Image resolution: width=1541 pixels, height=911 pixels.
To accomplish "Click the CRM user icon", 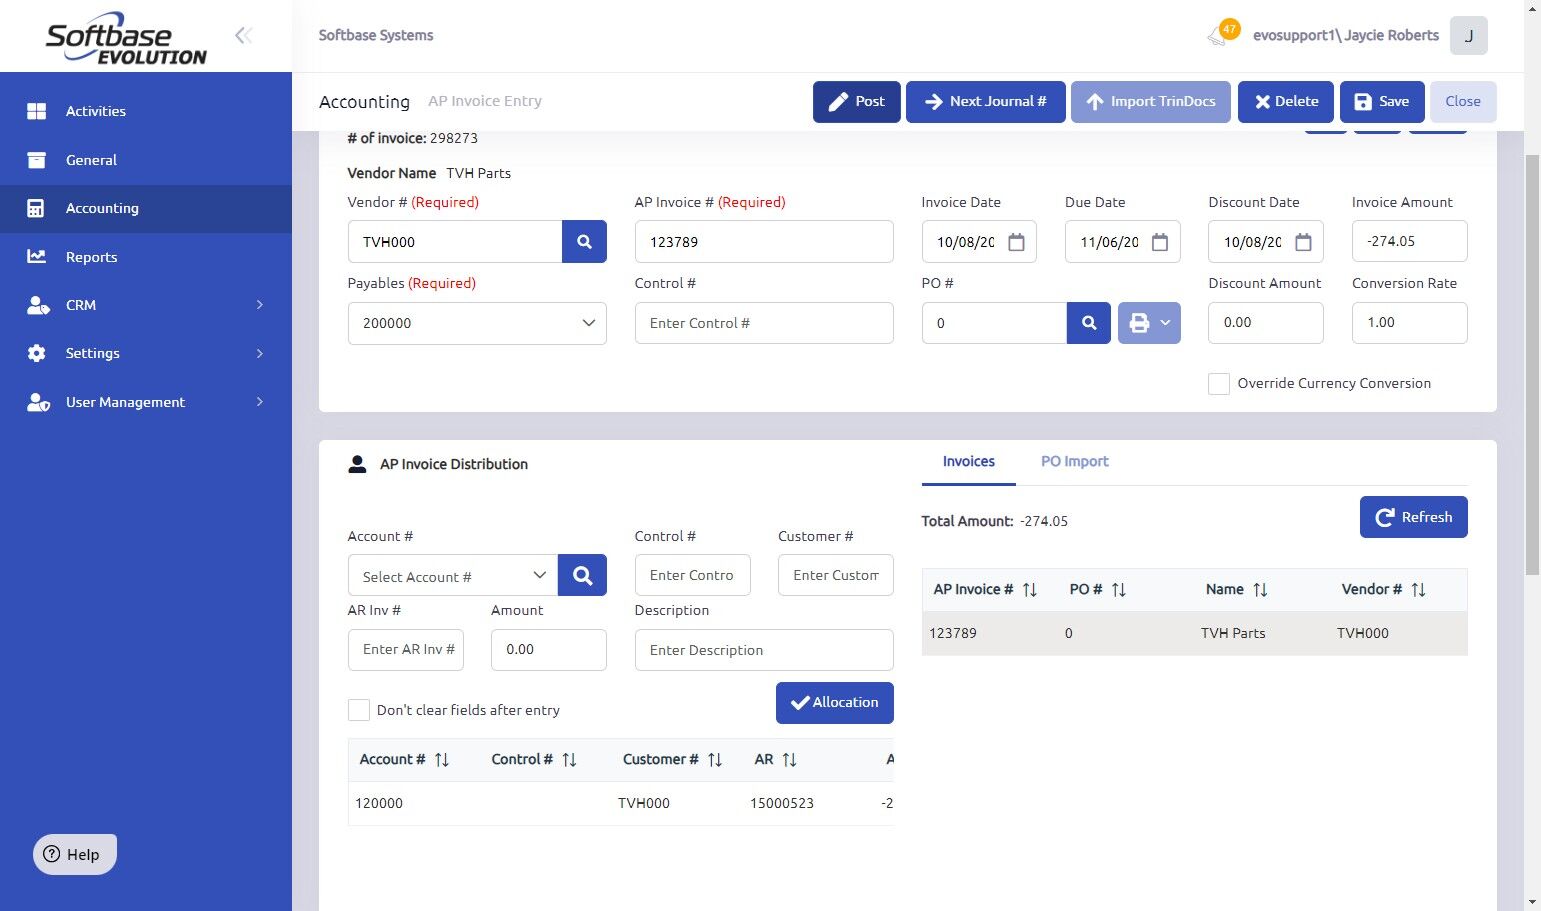I will (38, 305).
